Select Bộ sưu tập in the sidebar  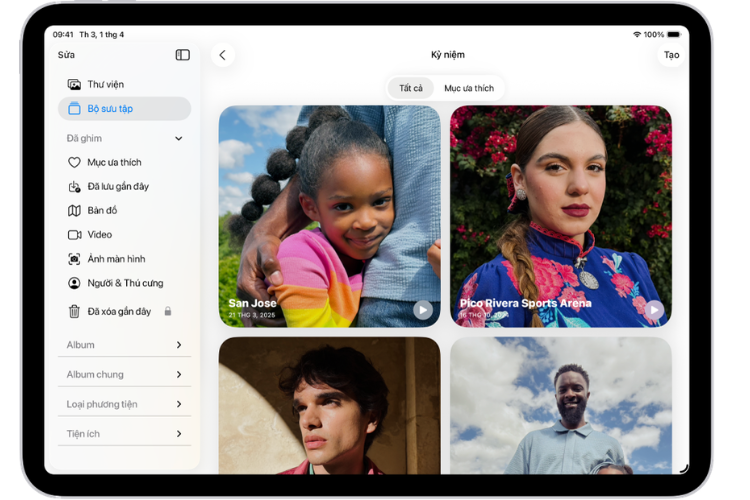(124, 109)
